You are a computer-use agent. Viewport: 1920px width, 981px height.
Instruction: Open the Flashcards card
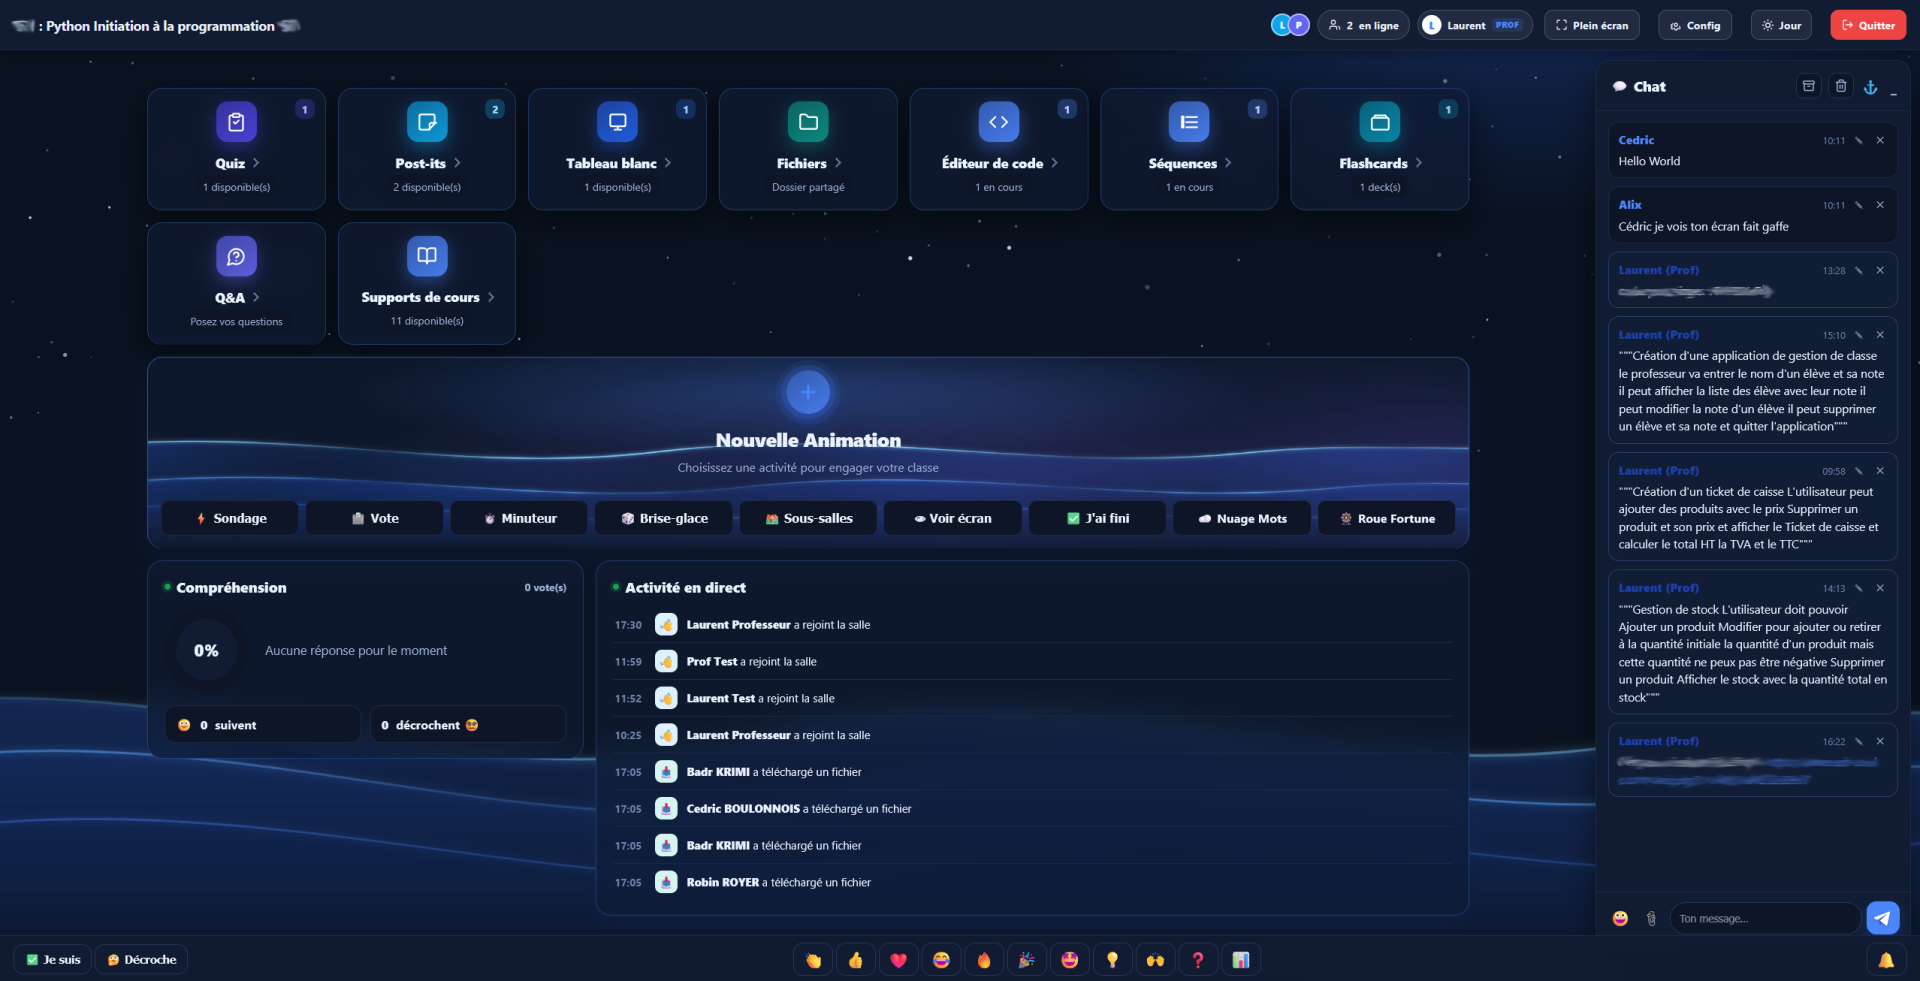[1380, 149]
